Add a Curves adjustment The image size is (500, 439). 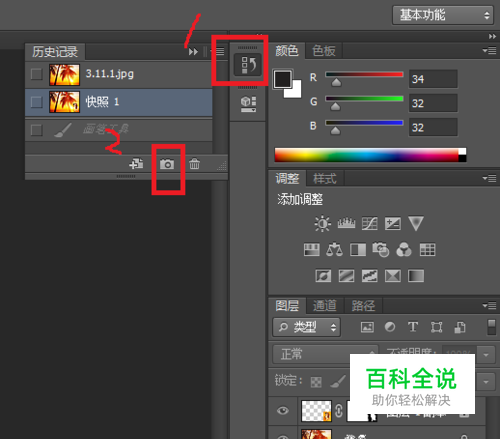click(x=370, y=223)
